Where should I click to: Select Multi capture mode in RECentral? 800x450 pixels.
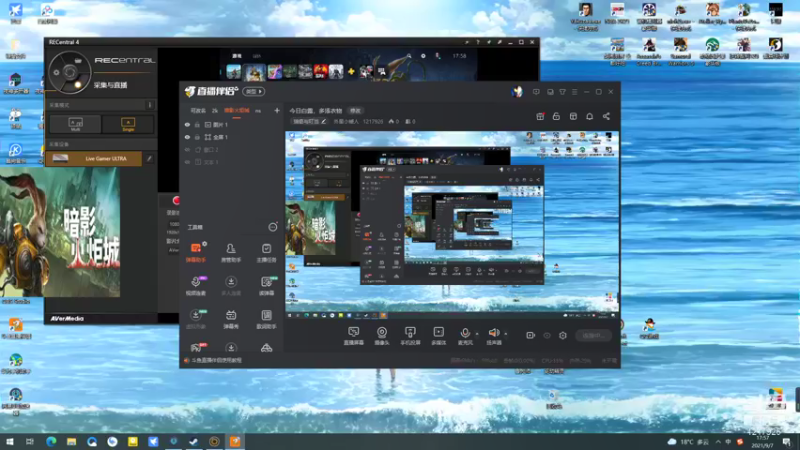pos(76,124)
